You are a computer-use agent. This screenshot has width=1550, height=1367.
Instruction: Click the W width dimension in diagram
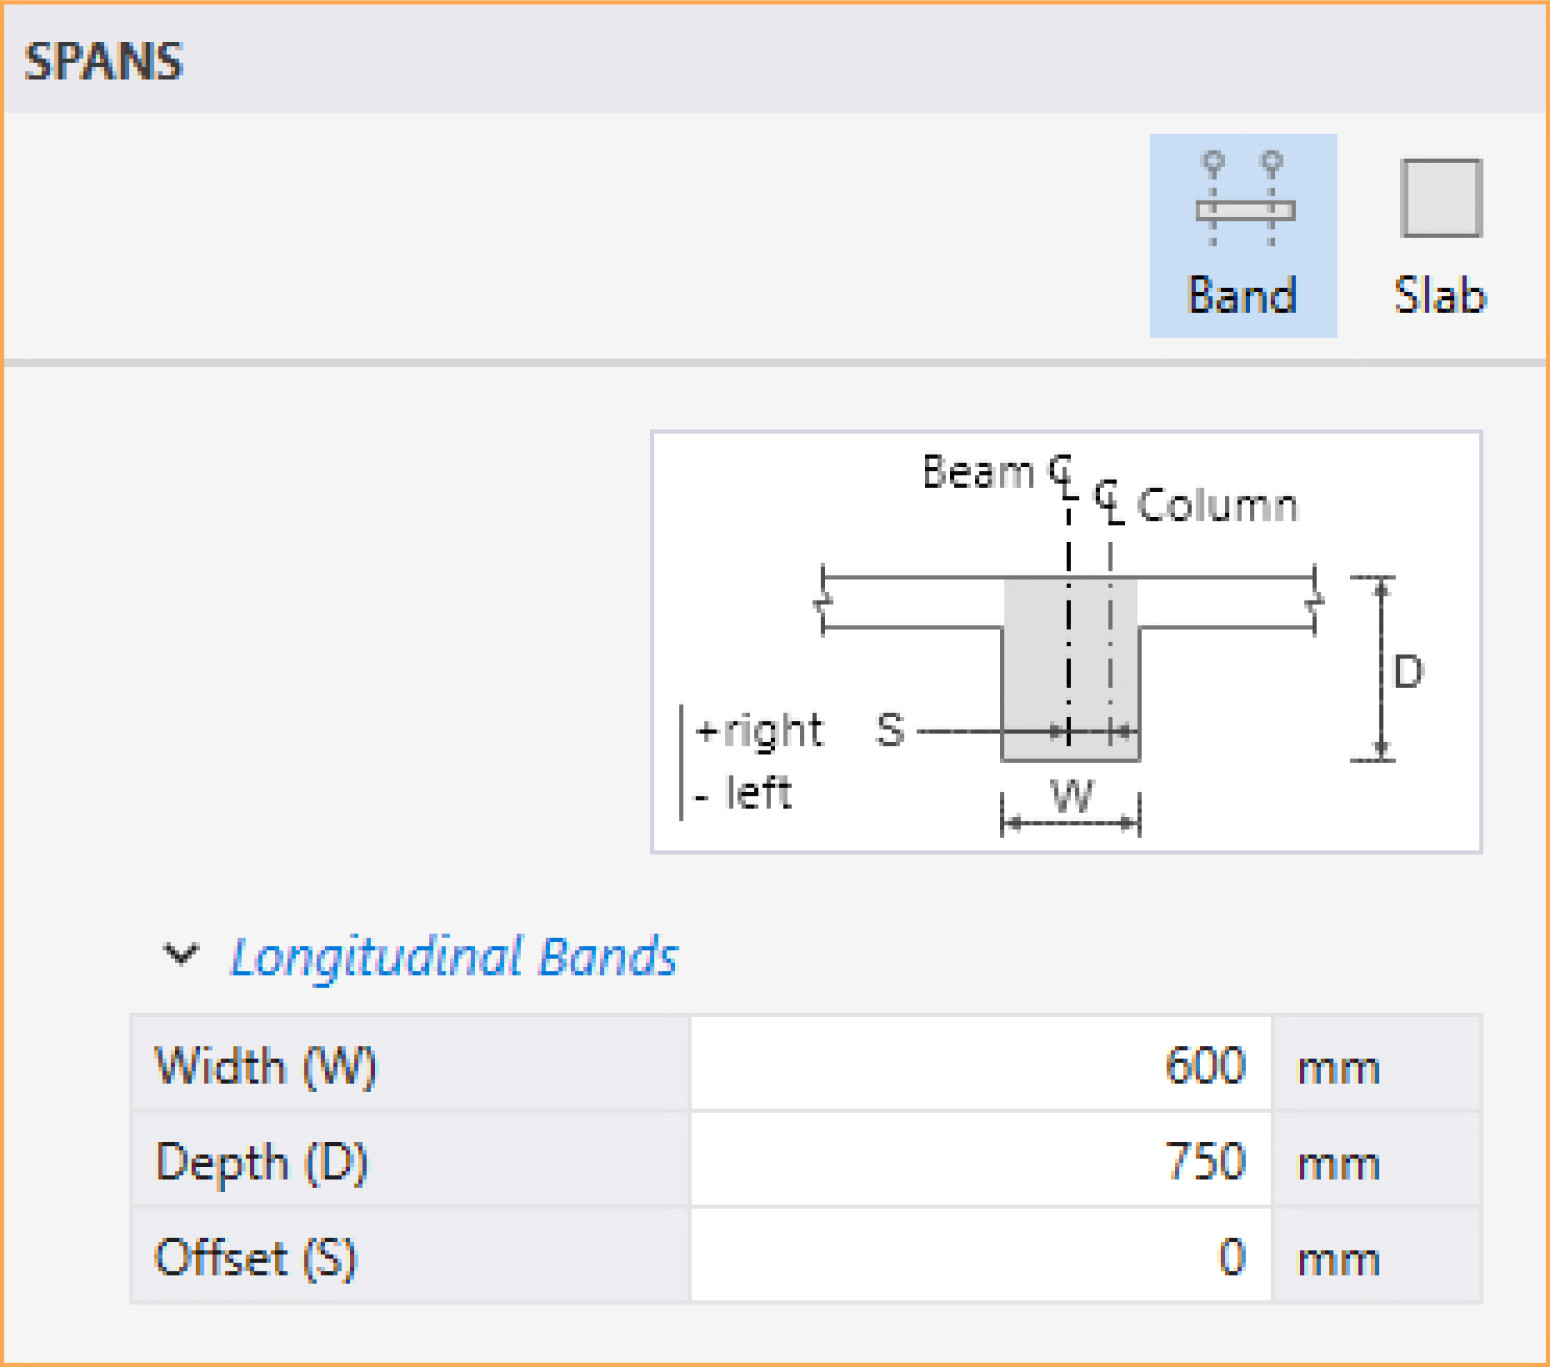(1071, 798)
